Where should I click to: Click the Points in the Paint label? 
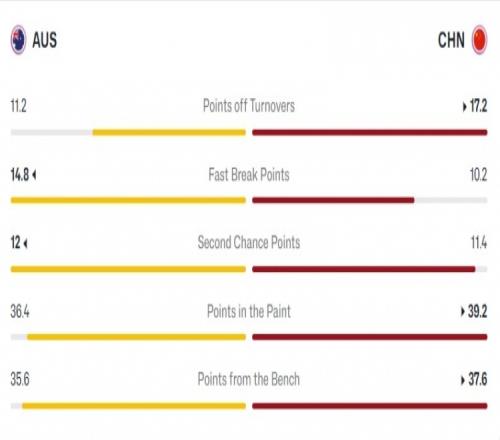pyautogui.click(x=249, y=311)
